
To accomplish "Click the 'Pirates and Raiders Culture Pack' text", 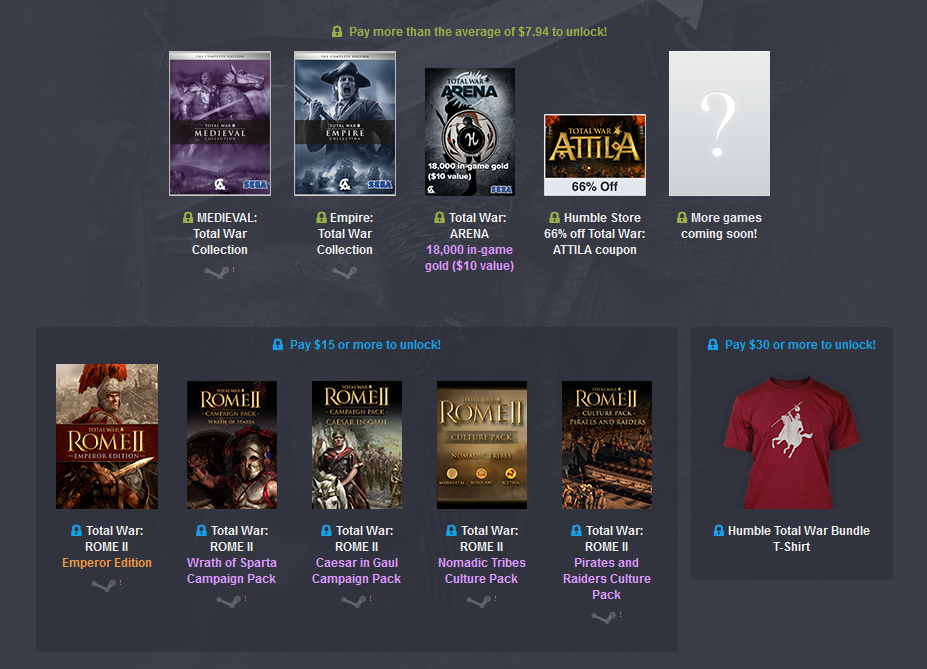I will tap(607, 579).
